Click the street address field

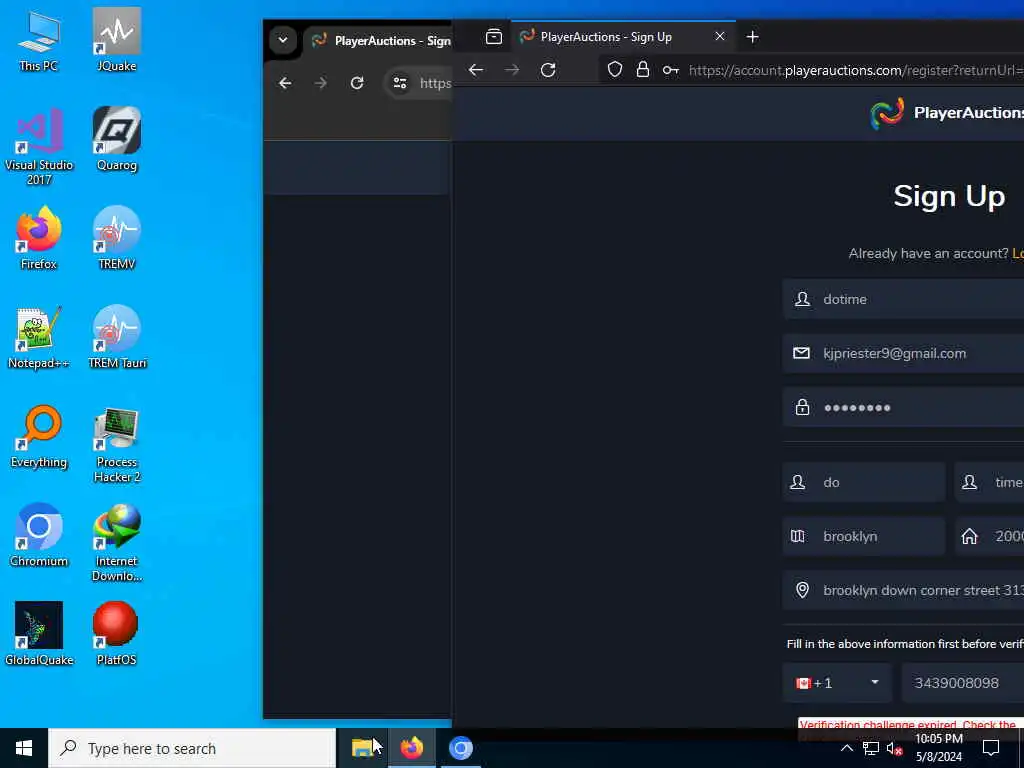coord(903,590)
